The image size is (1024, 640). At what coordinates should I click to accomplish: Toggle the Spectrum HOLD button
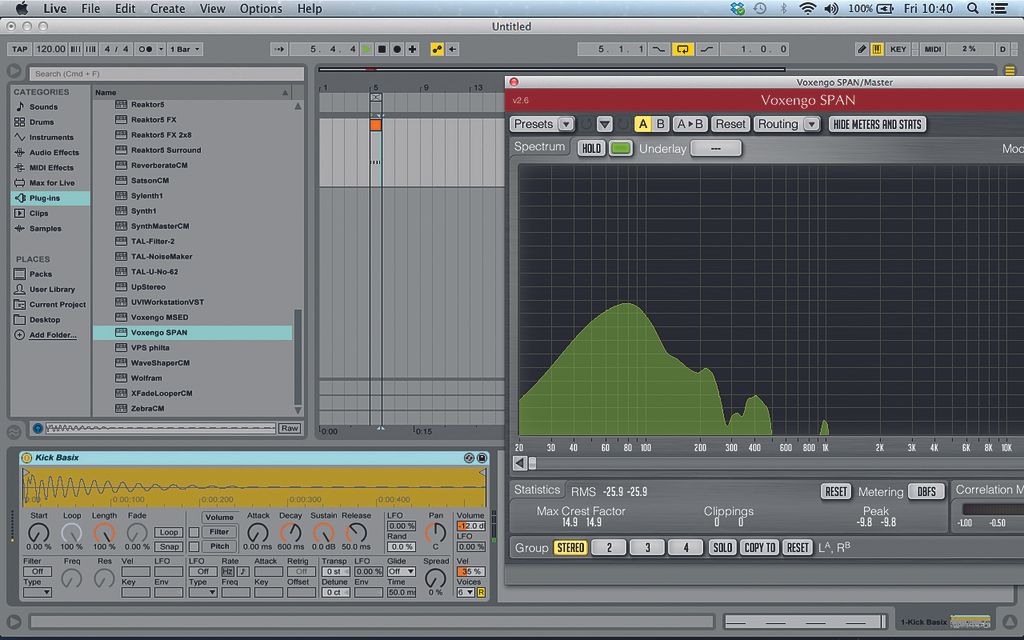coord(591,148)
